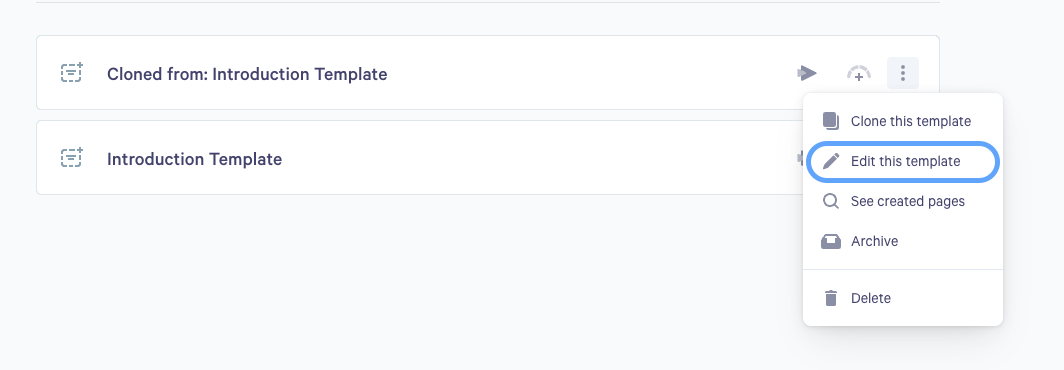Click the trash can icon
1064x370 pixels.
tap(831, 298)
